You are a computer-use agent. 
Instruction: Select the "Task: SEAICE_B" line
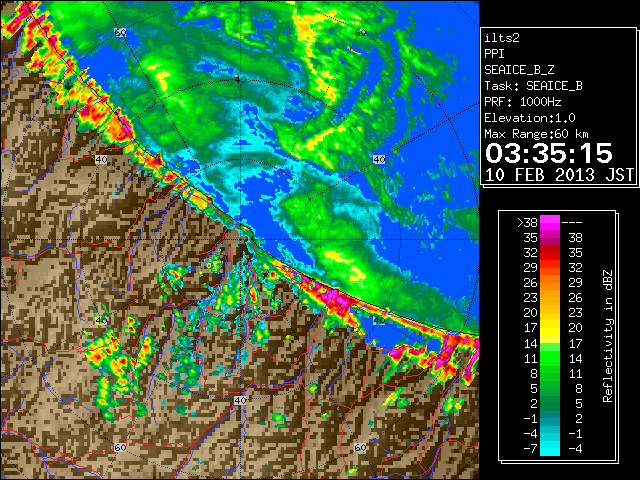pos(533,86)
